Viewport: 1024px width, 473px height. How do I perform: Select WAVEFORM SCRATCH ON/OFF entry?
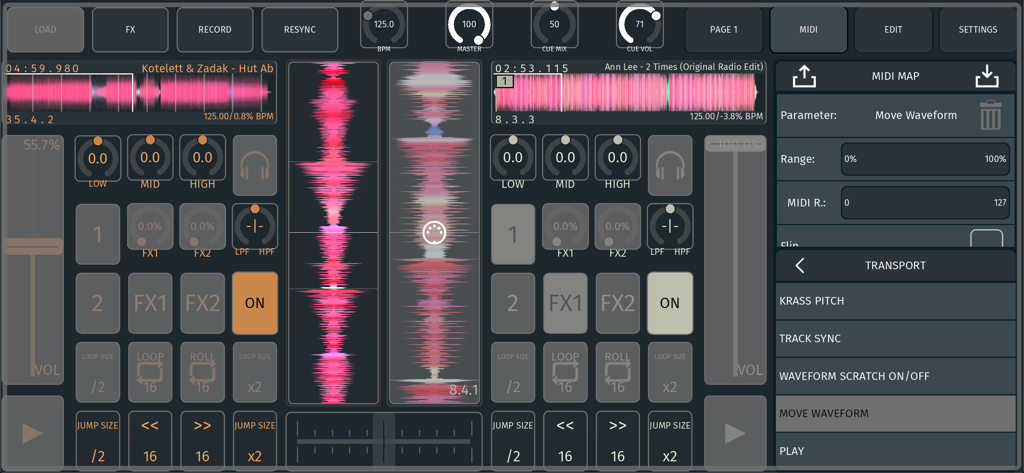pyautogui.click(x=895, y=376)
